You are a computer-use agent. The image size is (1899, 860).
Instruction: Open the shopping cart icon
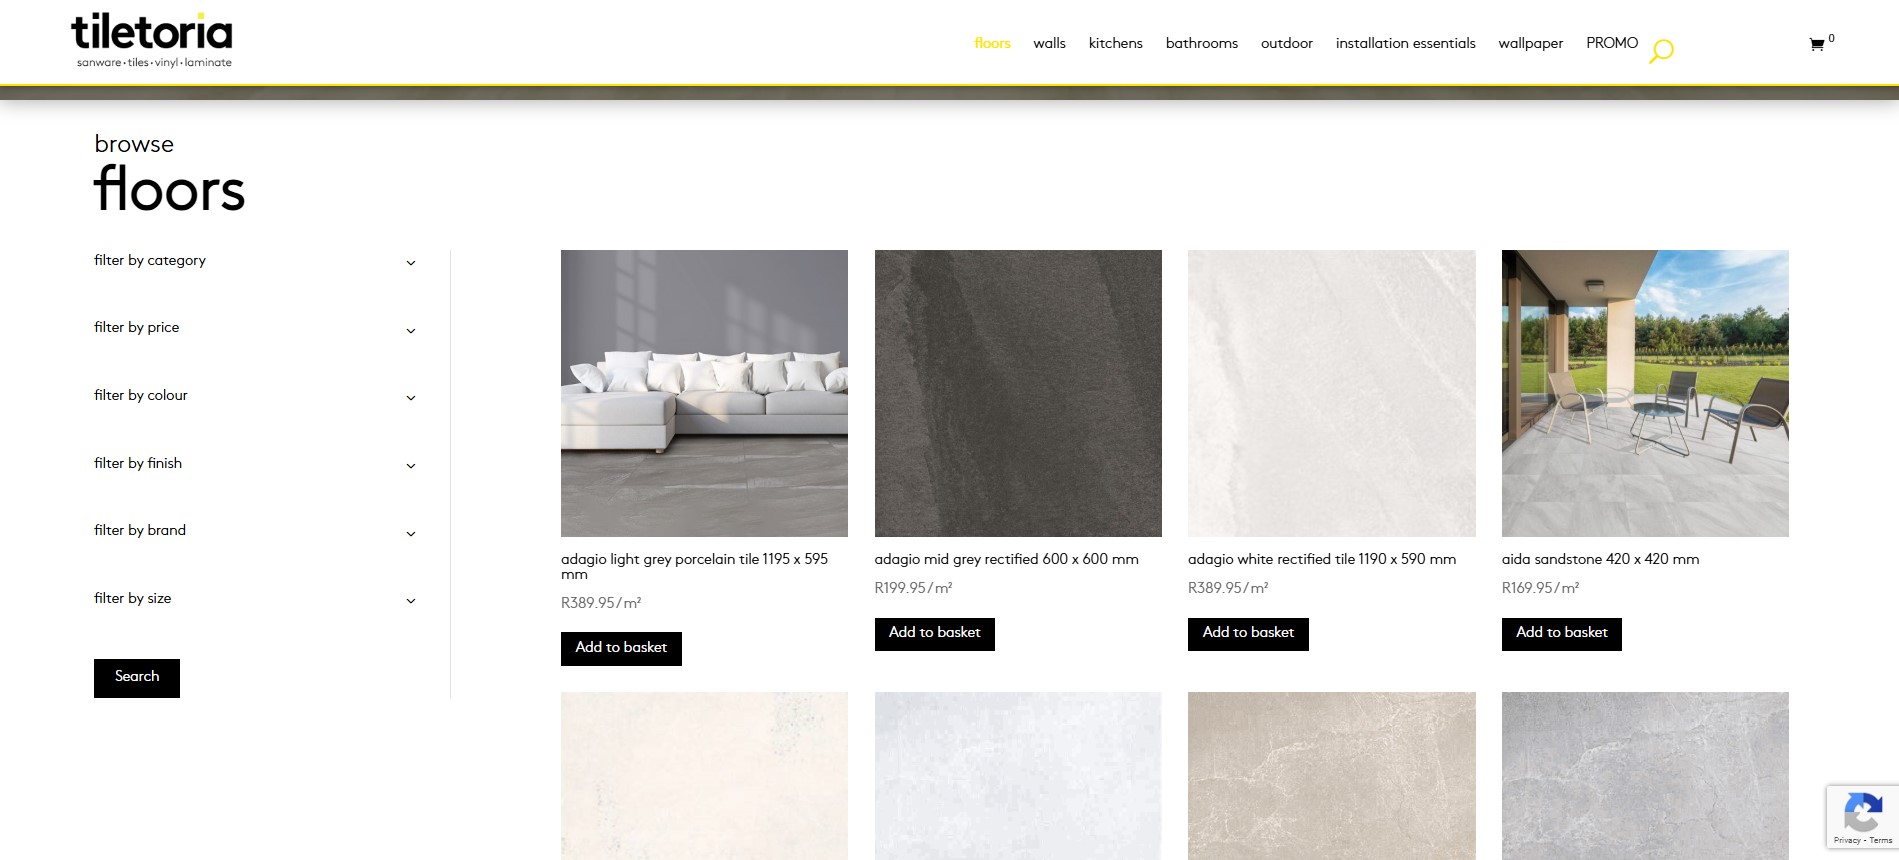pyautogui.click(x=1817, y=45)
